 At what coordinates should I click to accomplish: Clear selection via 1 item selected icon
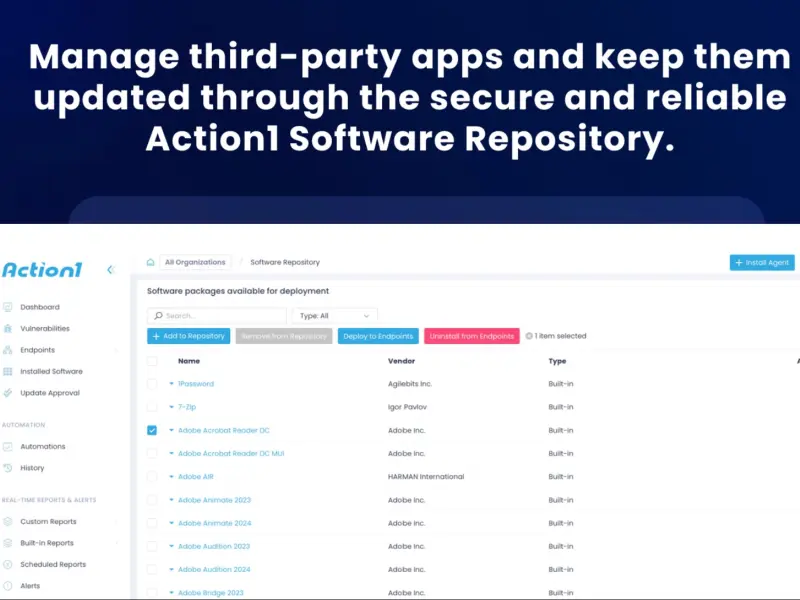point(529,336)
